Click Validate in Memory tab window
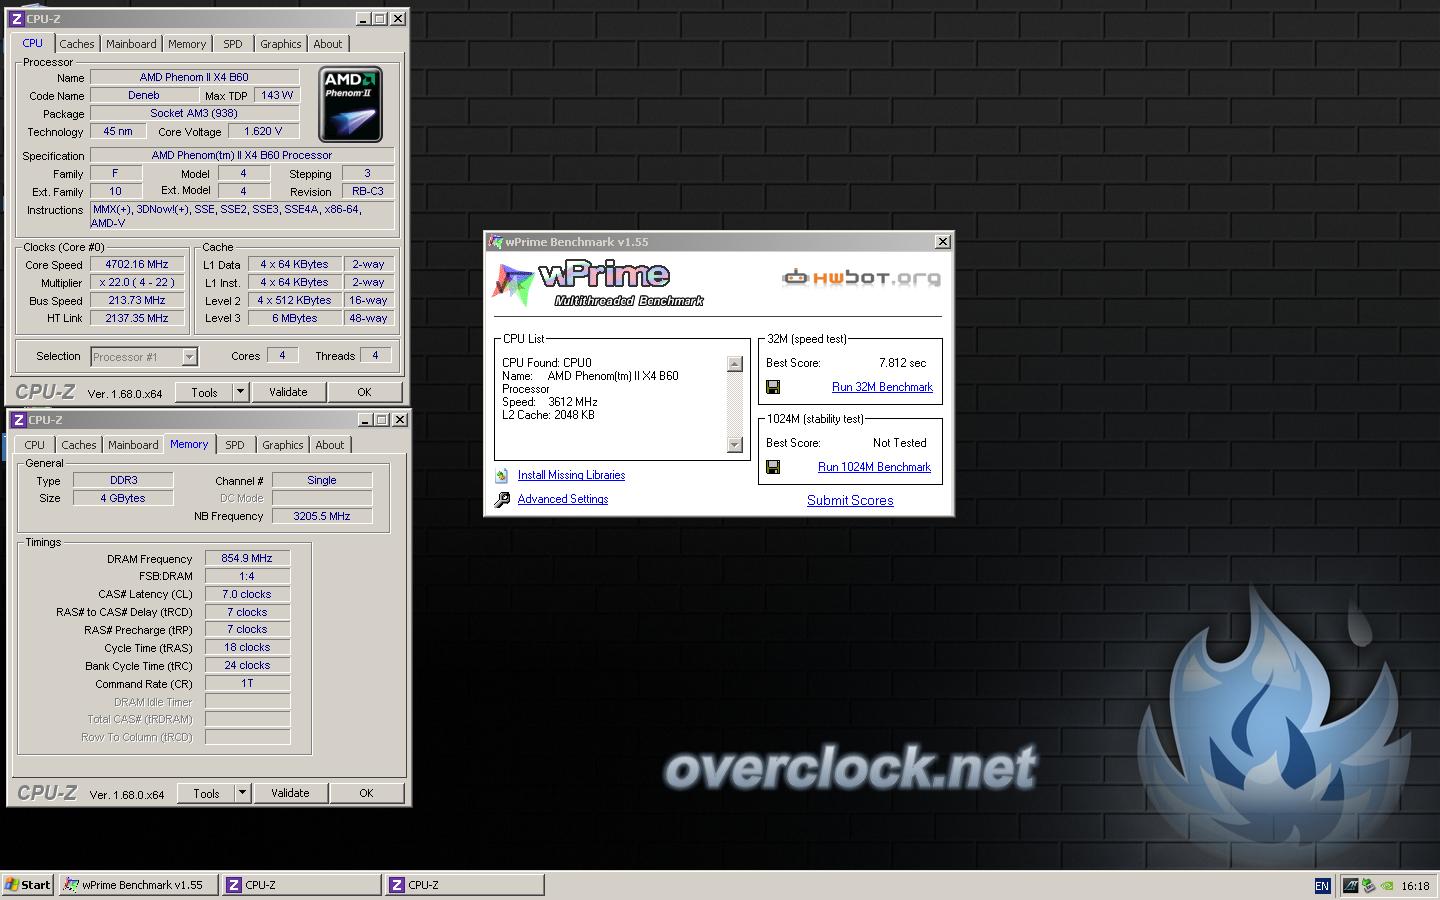 [x=290, y=793]
